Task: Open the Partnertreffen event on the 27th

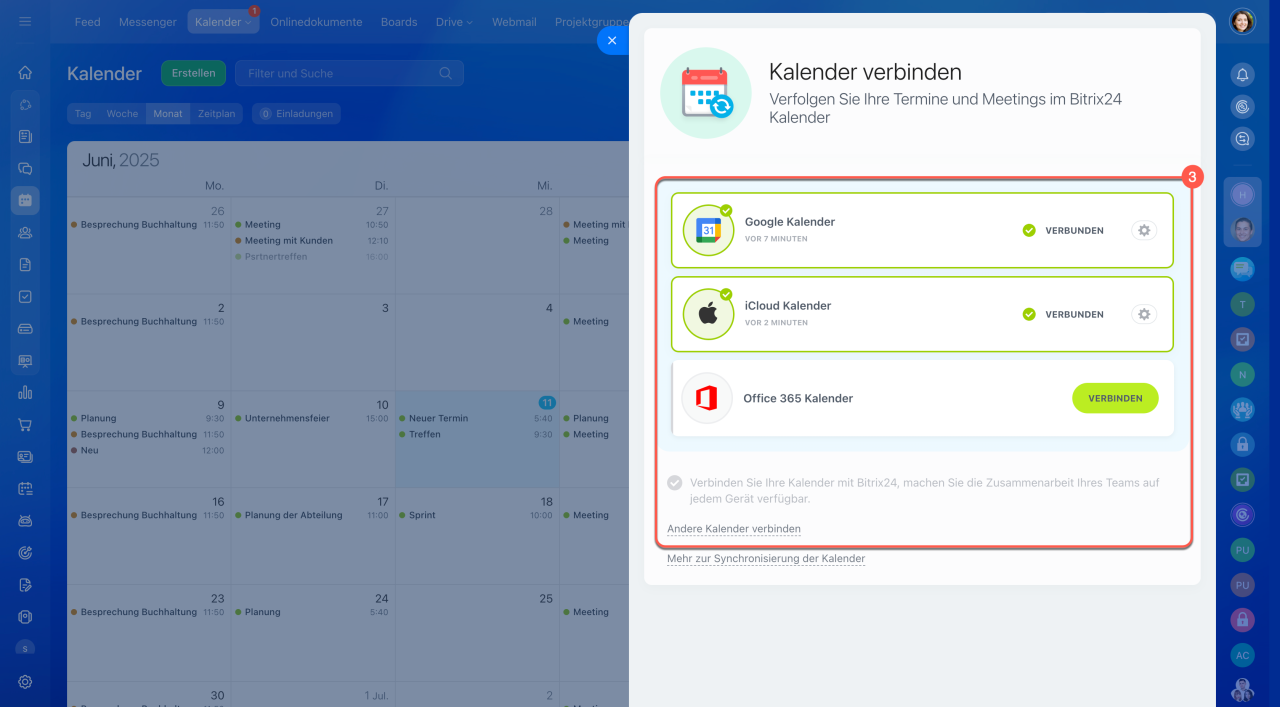Action: click(x=312, y=257)
